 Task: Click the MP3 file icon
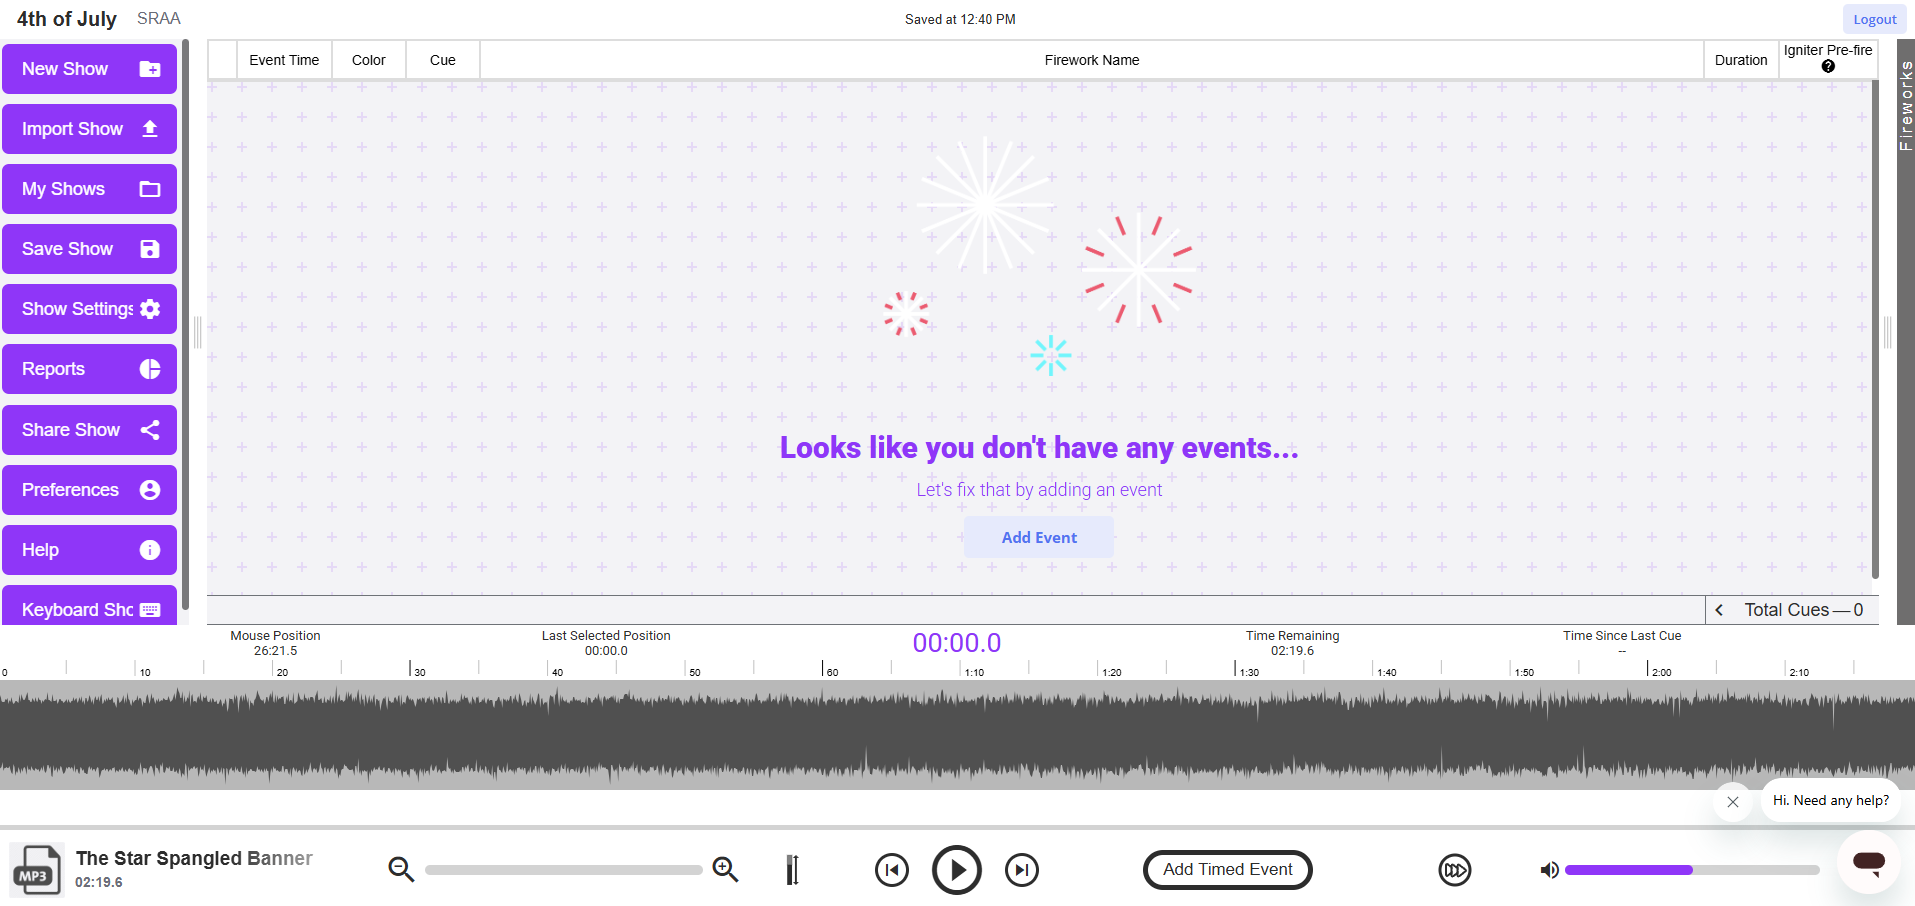coord(36,869)
